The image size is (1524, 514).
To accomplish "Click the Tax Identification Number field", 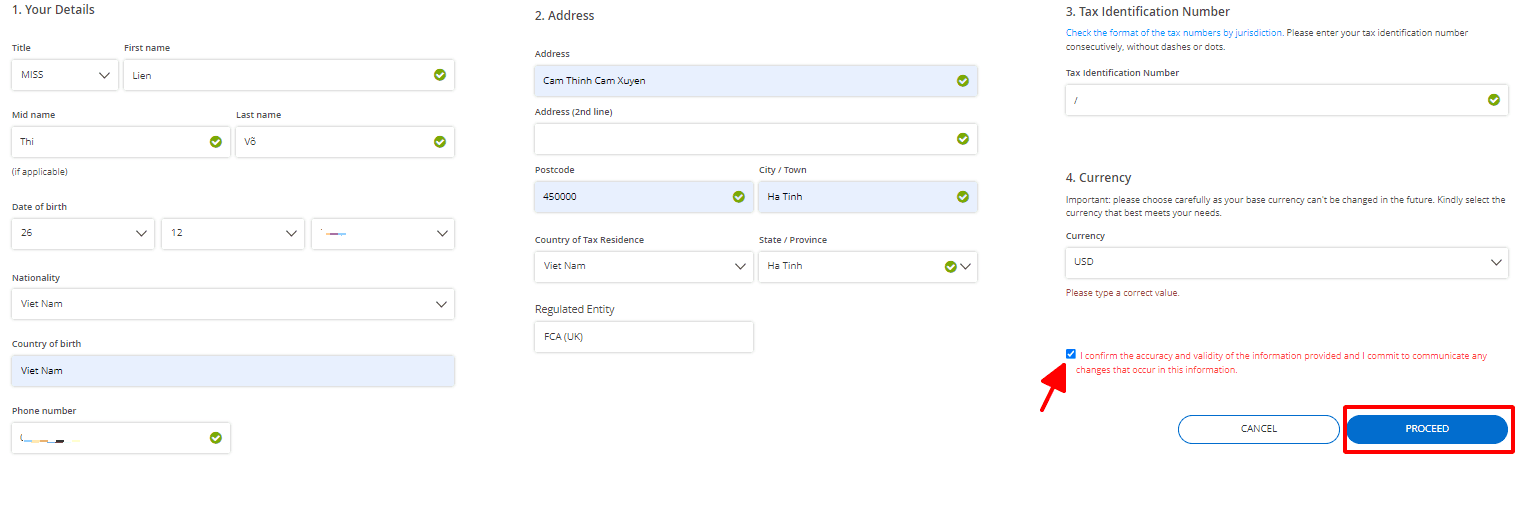I will coord(1287,100).
